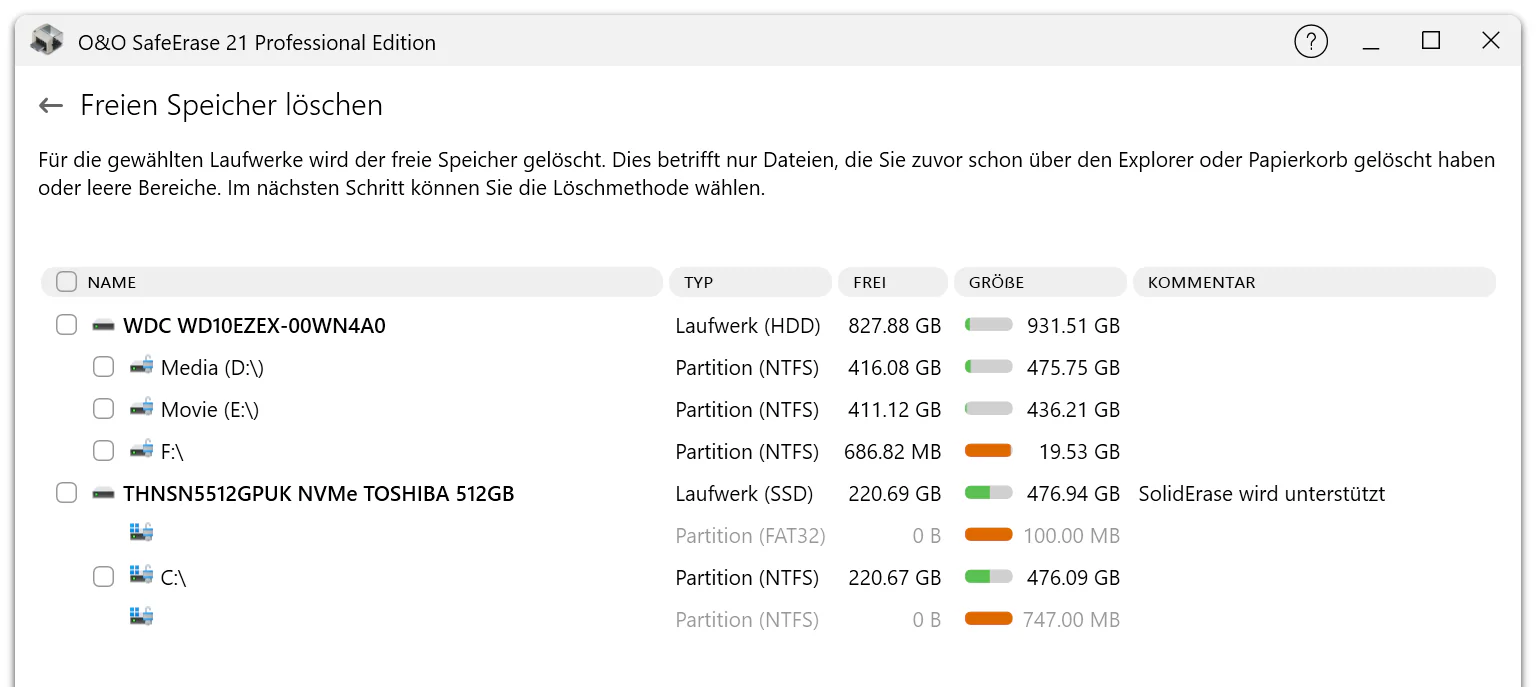Toggle the select-all checkbox in NAME header
This screenshot has height=687, width=1536.
click(x=66, y=282)
